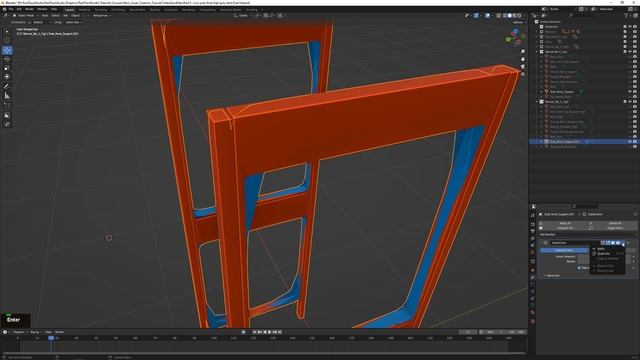The height and width of the screenshot is (360, 640).
Task: Select the Select Box tool
Action: (7, 31)
